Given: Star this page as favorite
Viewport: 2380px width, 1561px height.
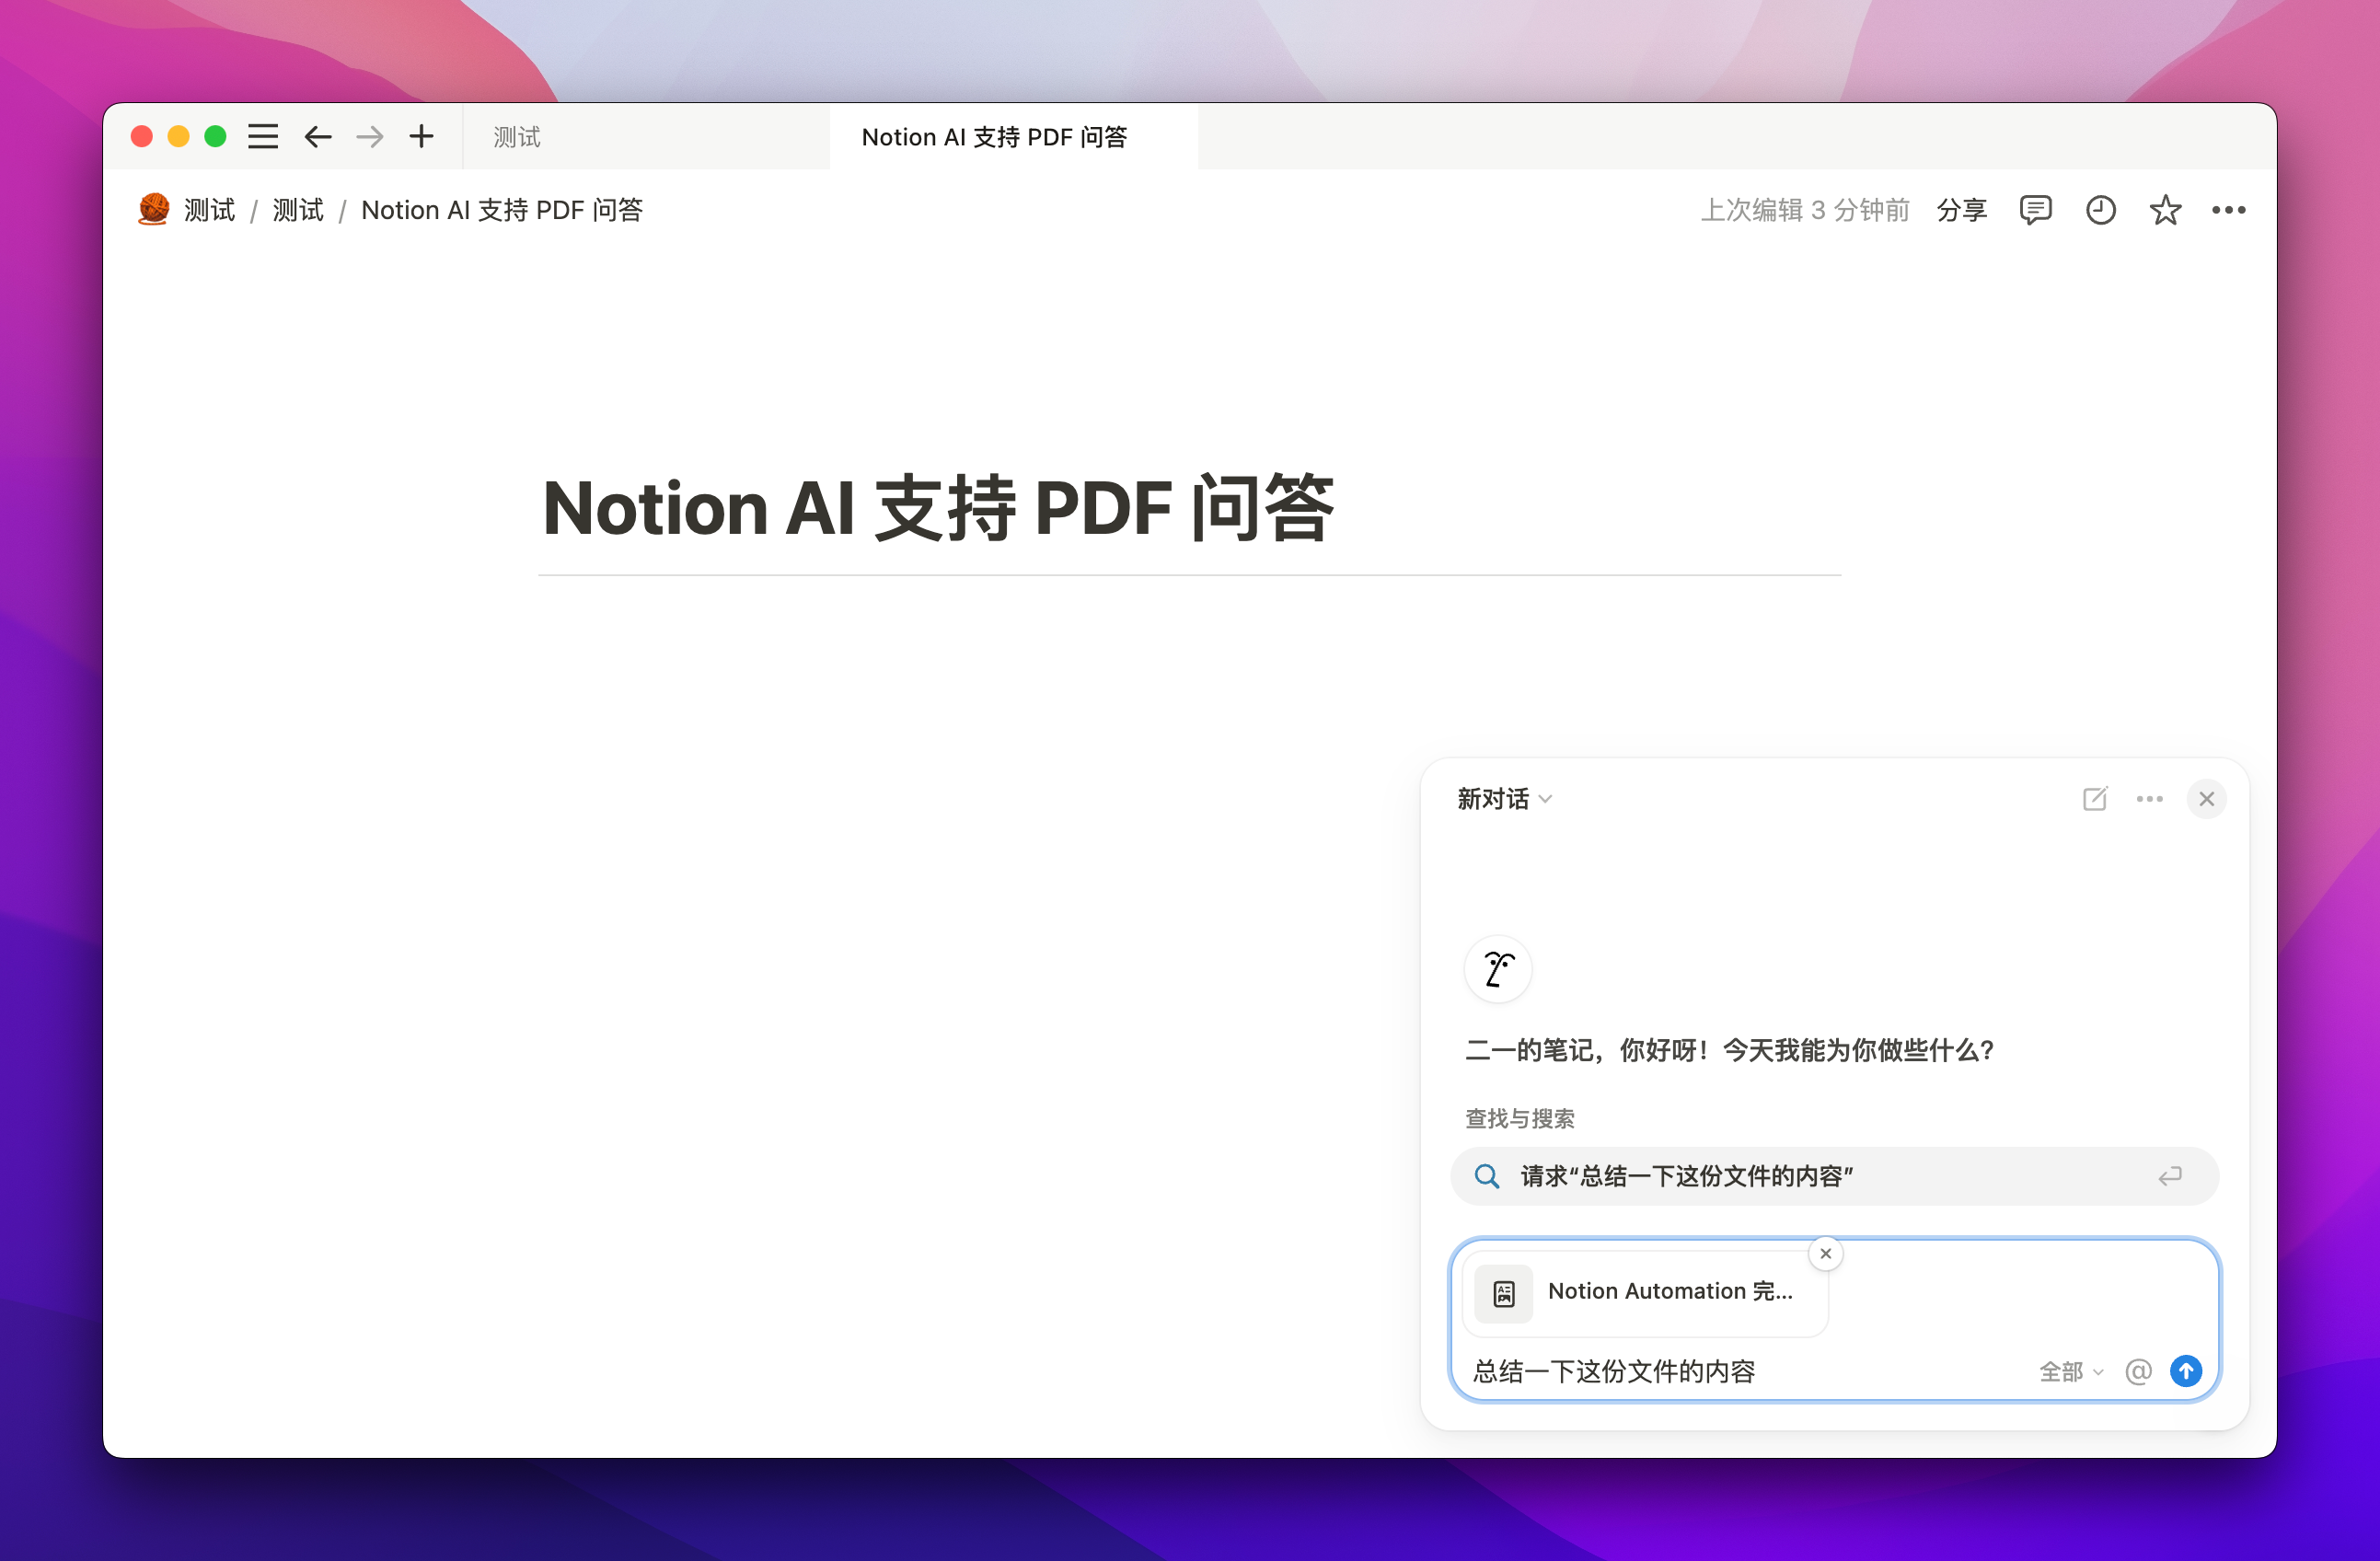Looking at the screenshot, I should (x=2165, y=210).
